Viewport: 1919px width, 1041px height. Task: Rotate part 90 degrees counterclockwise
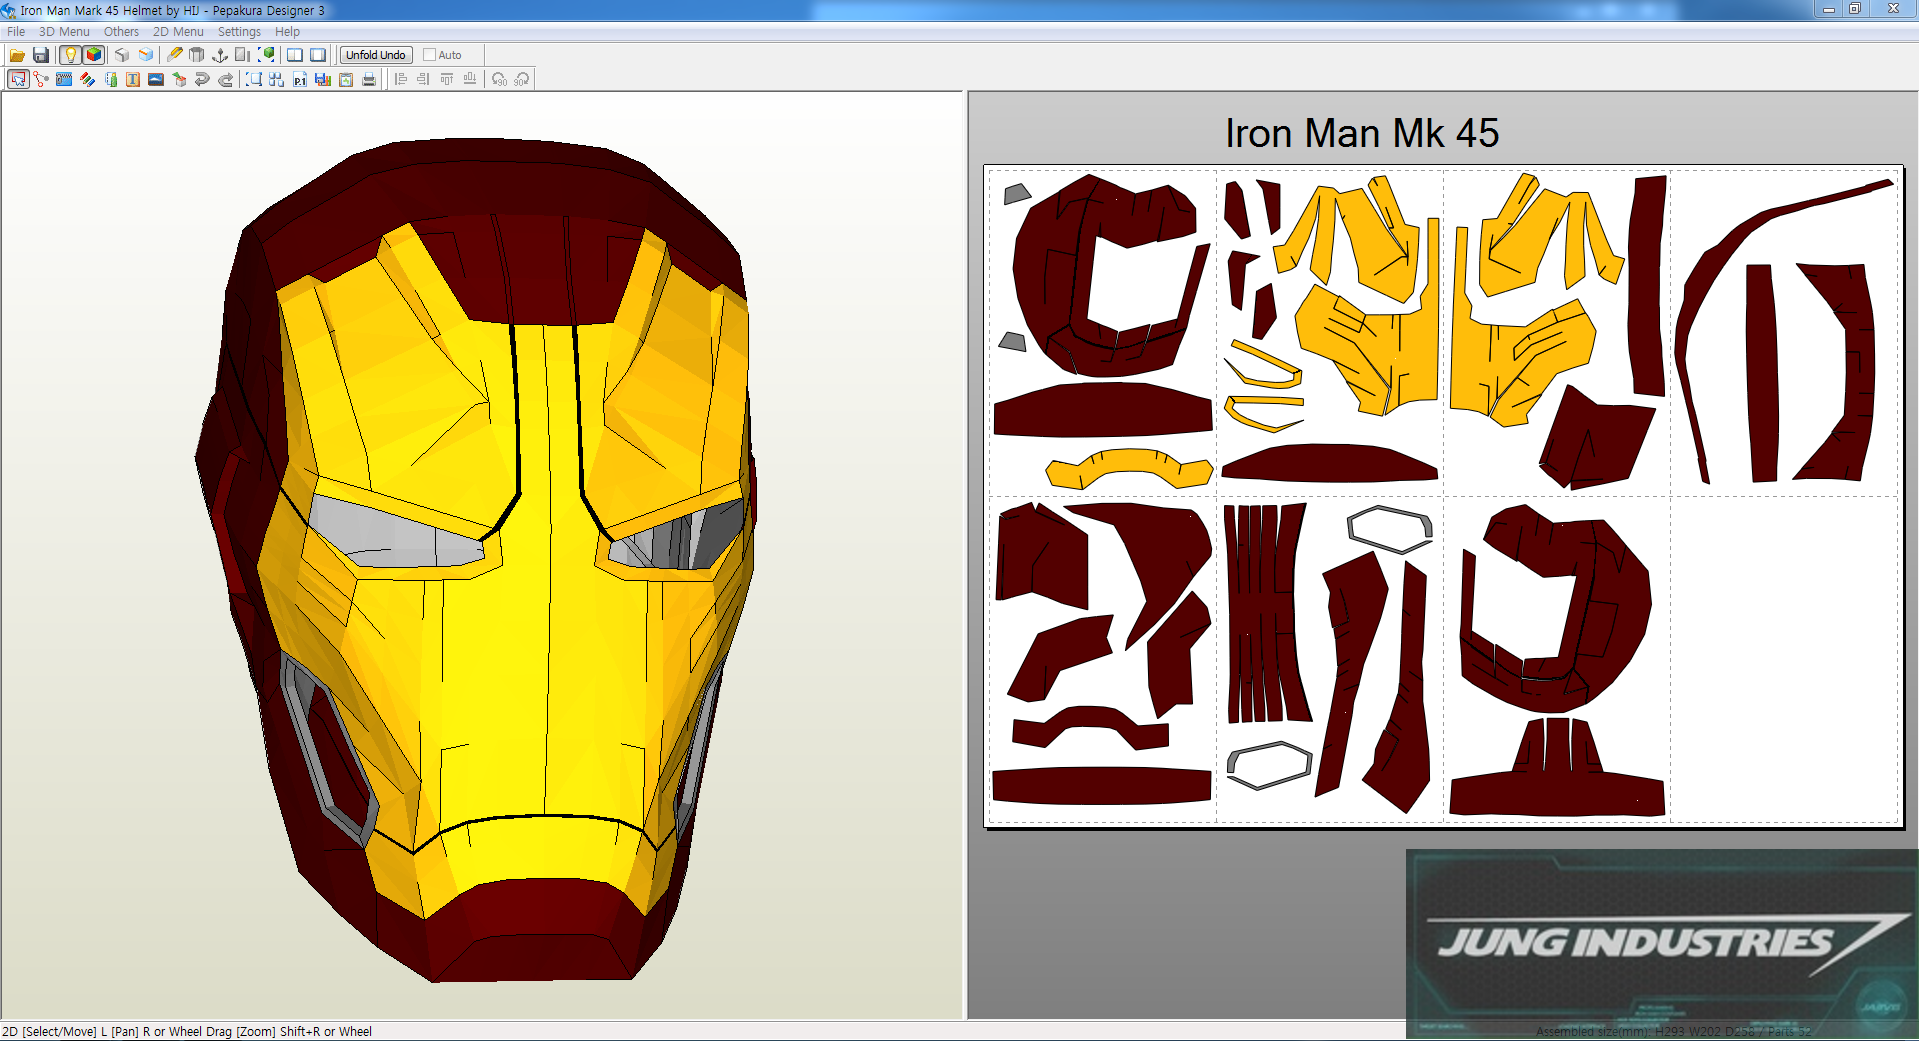pyautogui.click(x=499, y=79)
